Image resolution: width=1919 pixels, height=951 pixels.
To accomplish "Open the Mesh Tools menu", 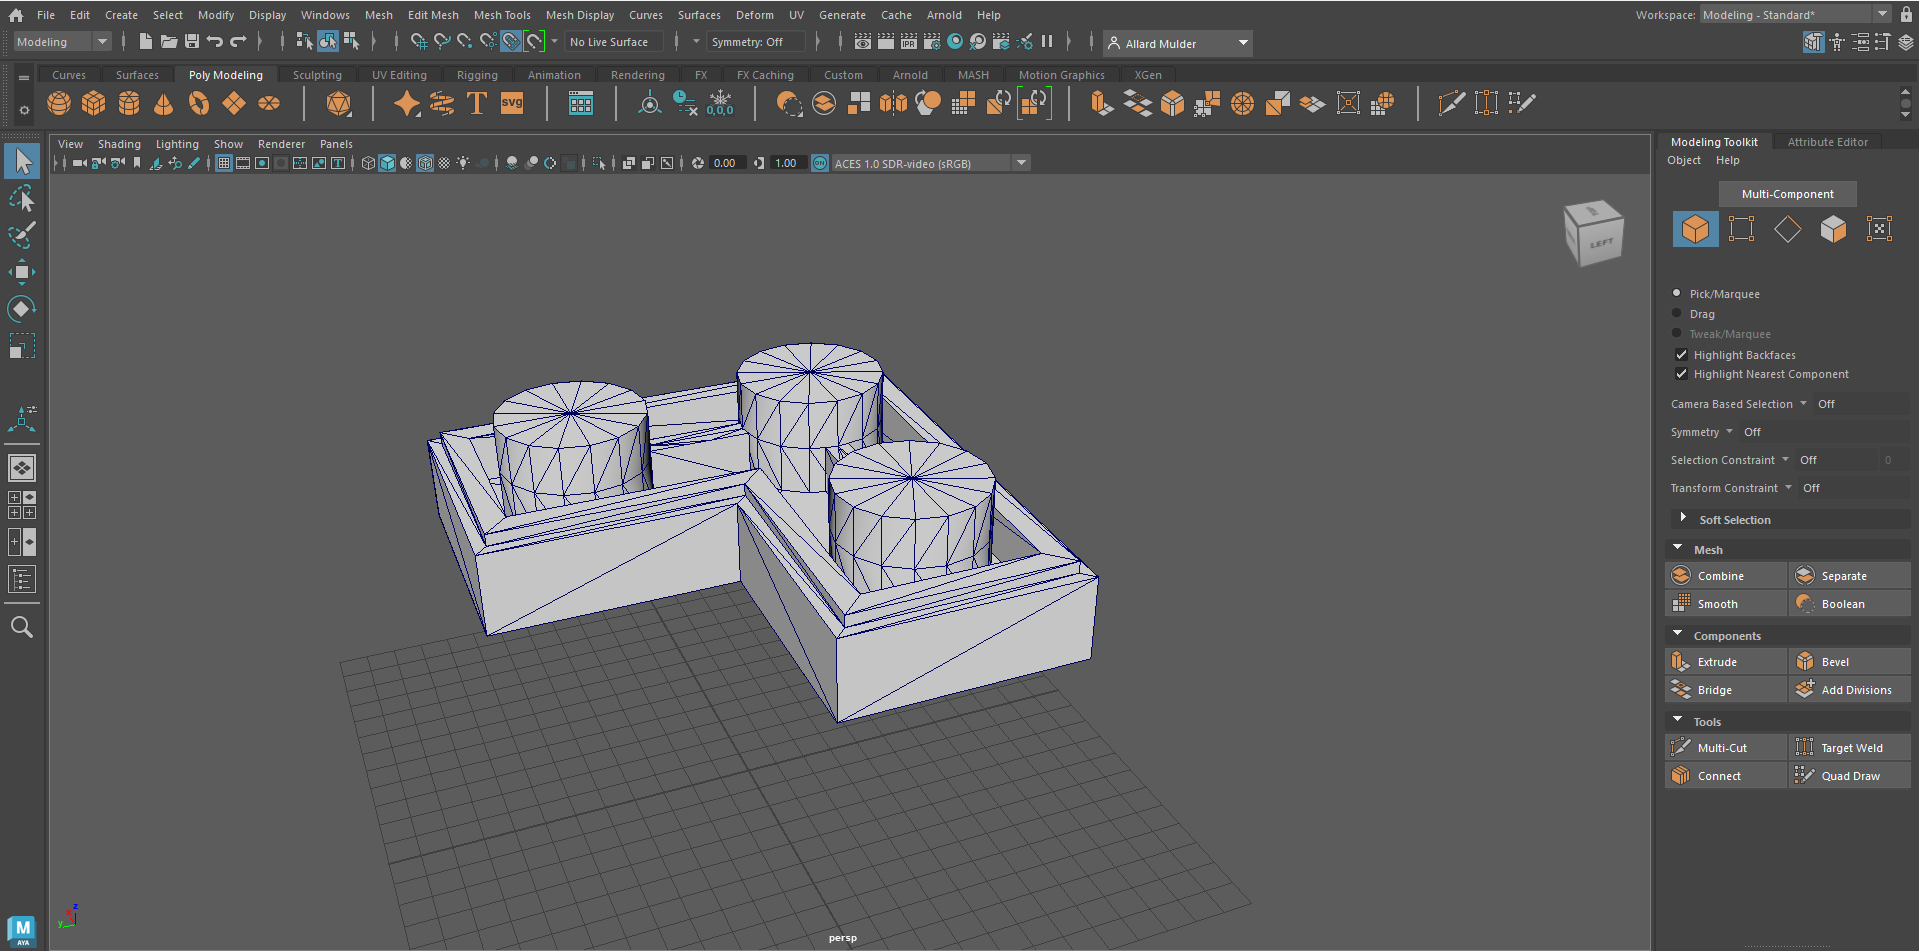I will point(502,15).
